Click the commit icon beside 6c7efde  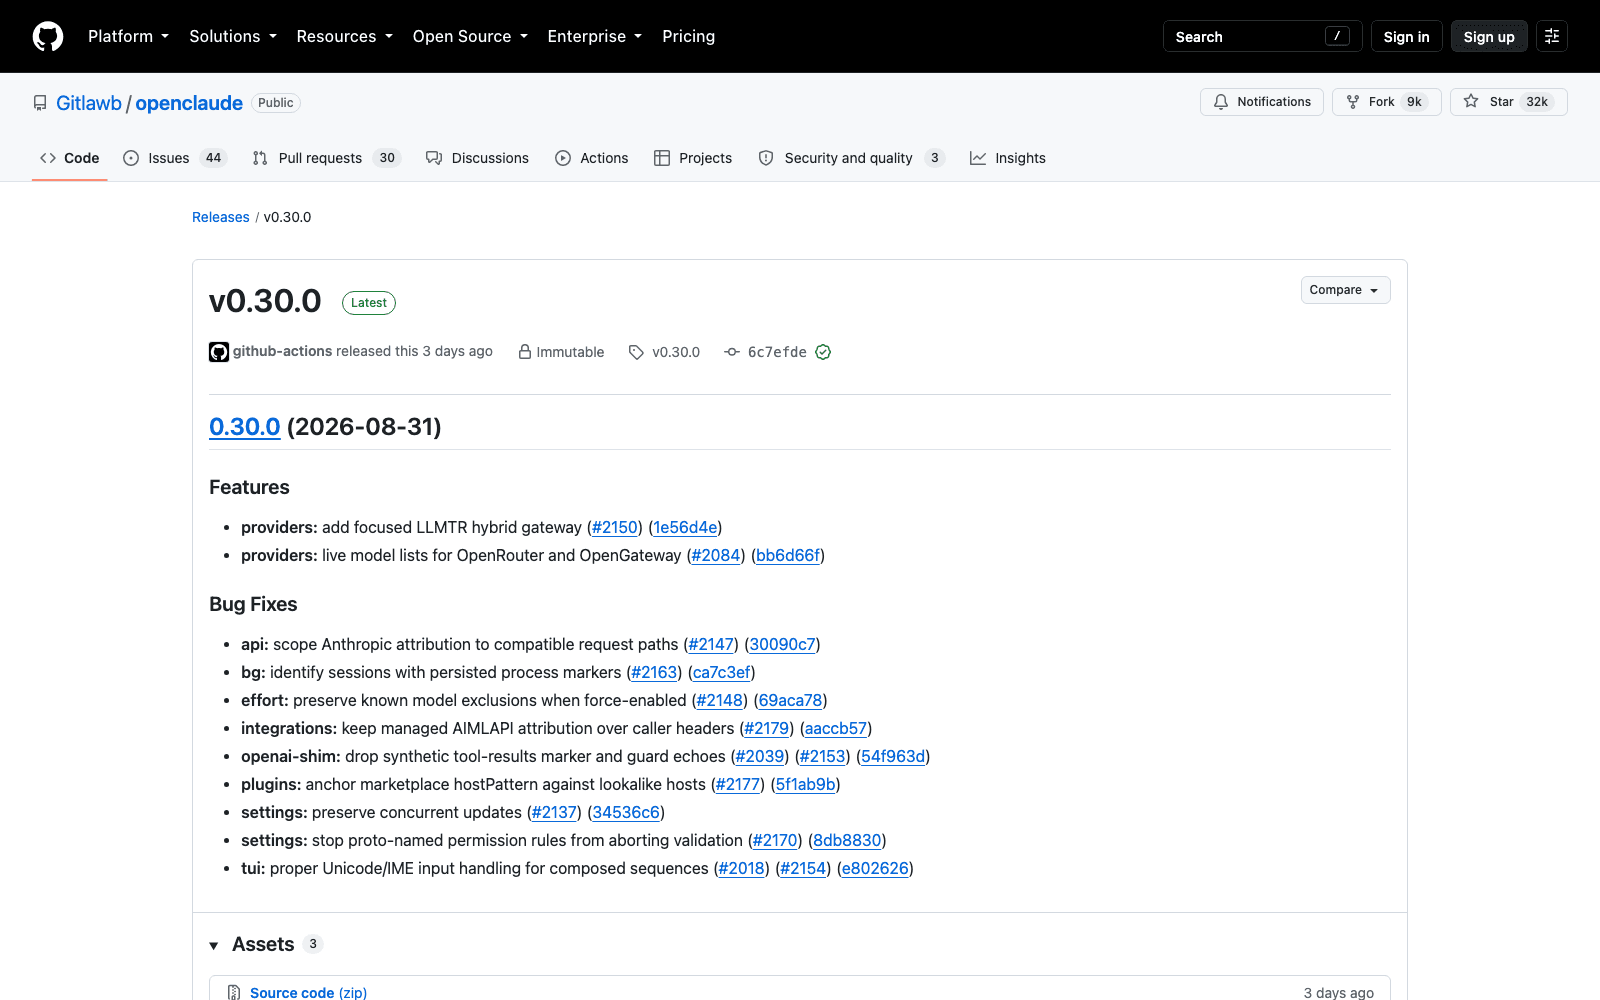732,352
